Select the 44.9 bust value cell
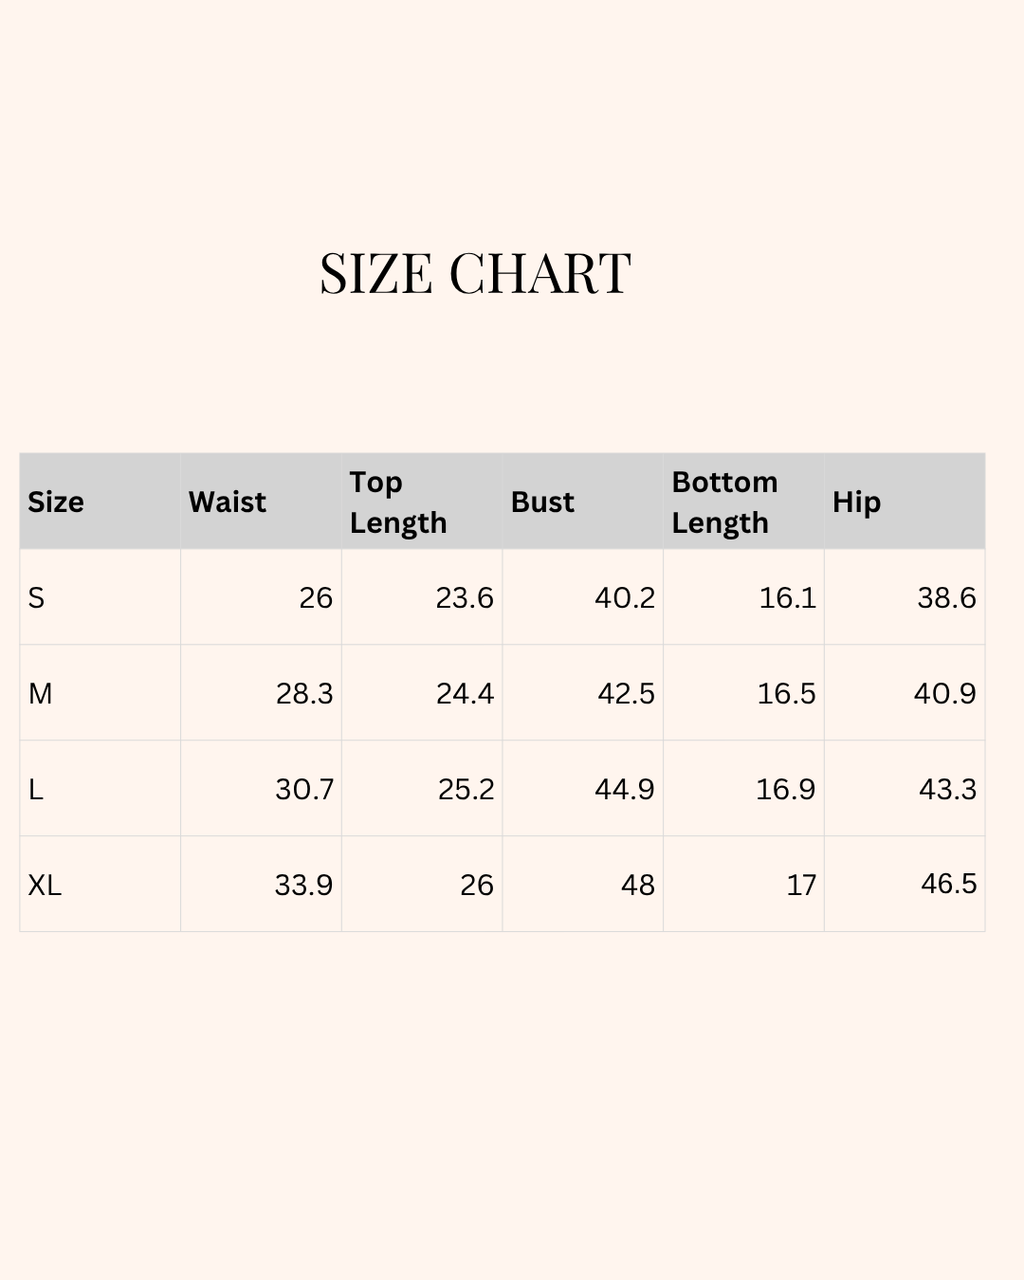 (625, 790)
